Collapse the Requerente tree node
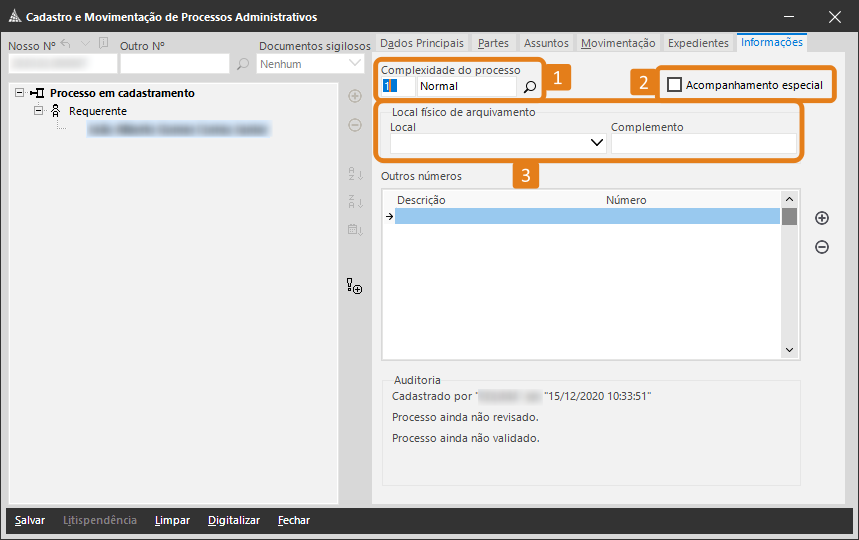859x540 pixels. (39, 111)
